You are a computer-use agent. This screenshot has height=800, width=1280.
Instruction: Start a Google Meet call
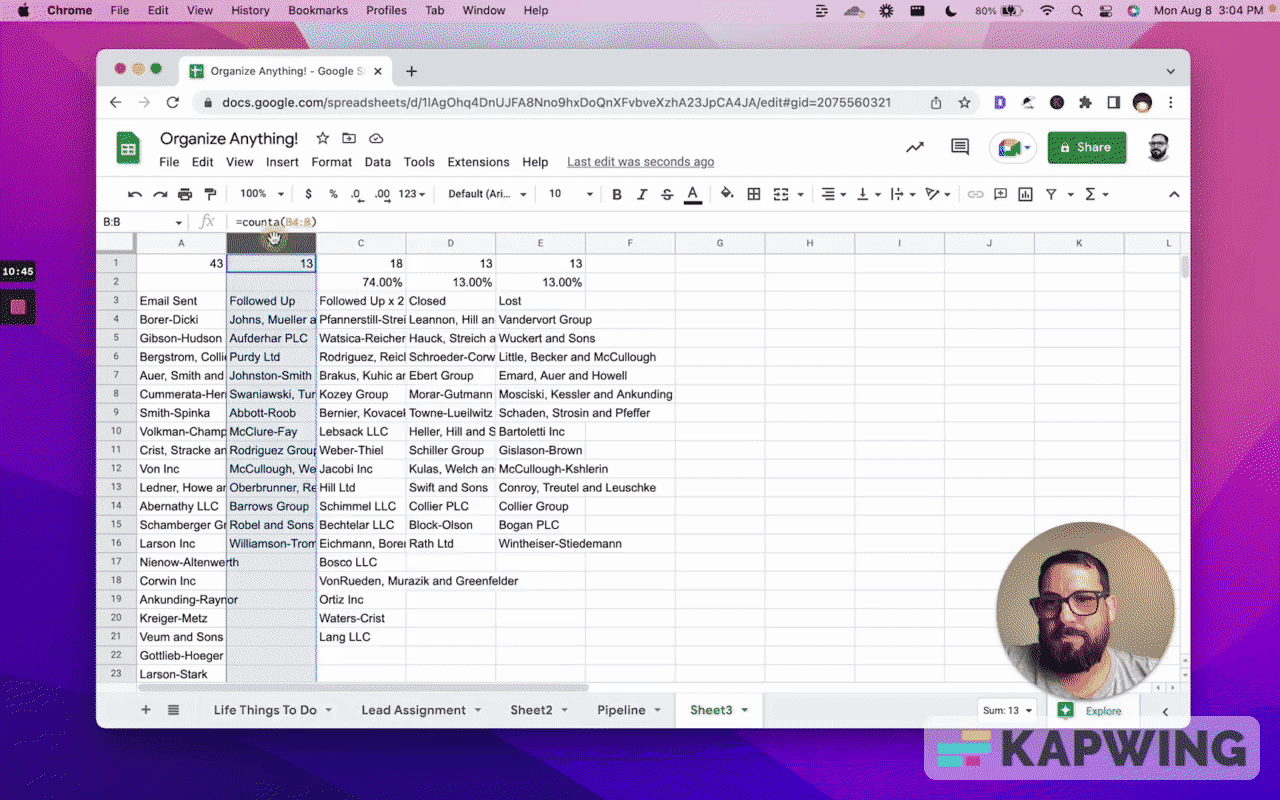point(1012,148)
